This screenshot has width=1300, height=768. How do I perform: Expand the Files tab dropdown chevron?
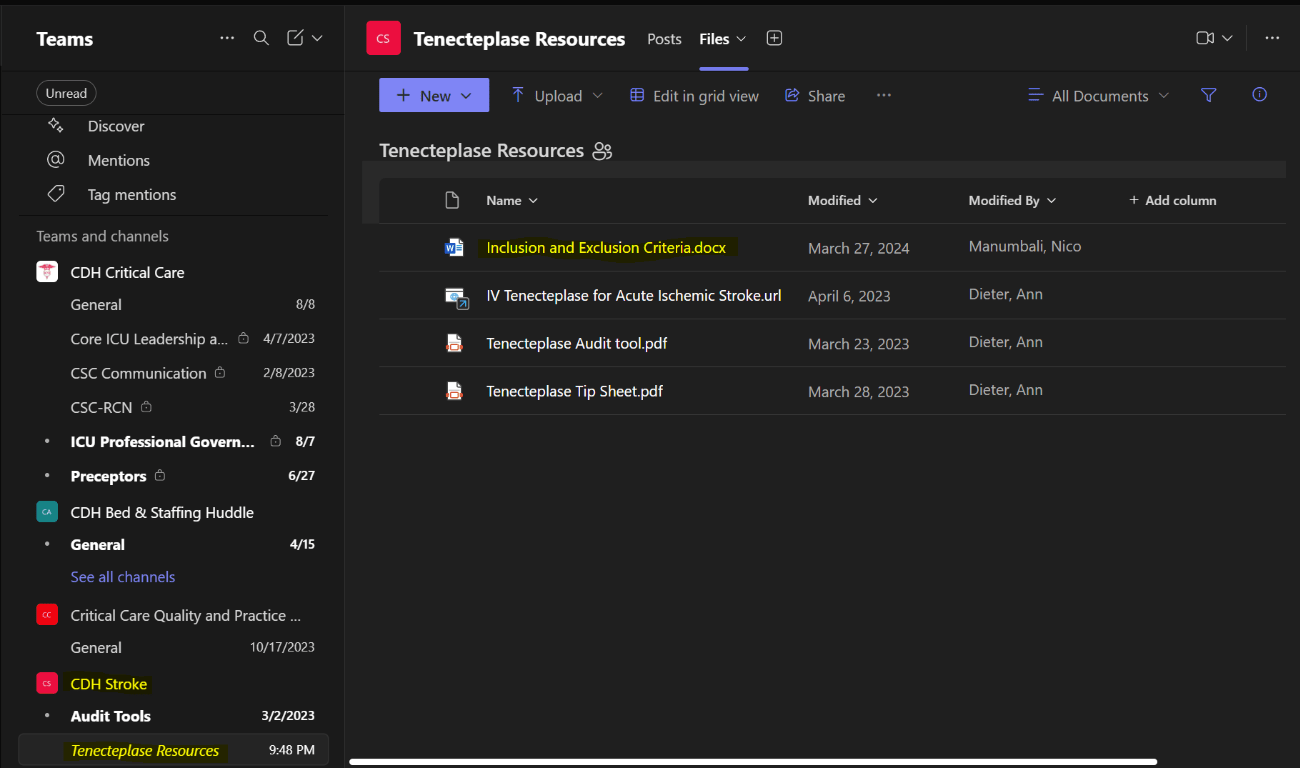point(741,39)
